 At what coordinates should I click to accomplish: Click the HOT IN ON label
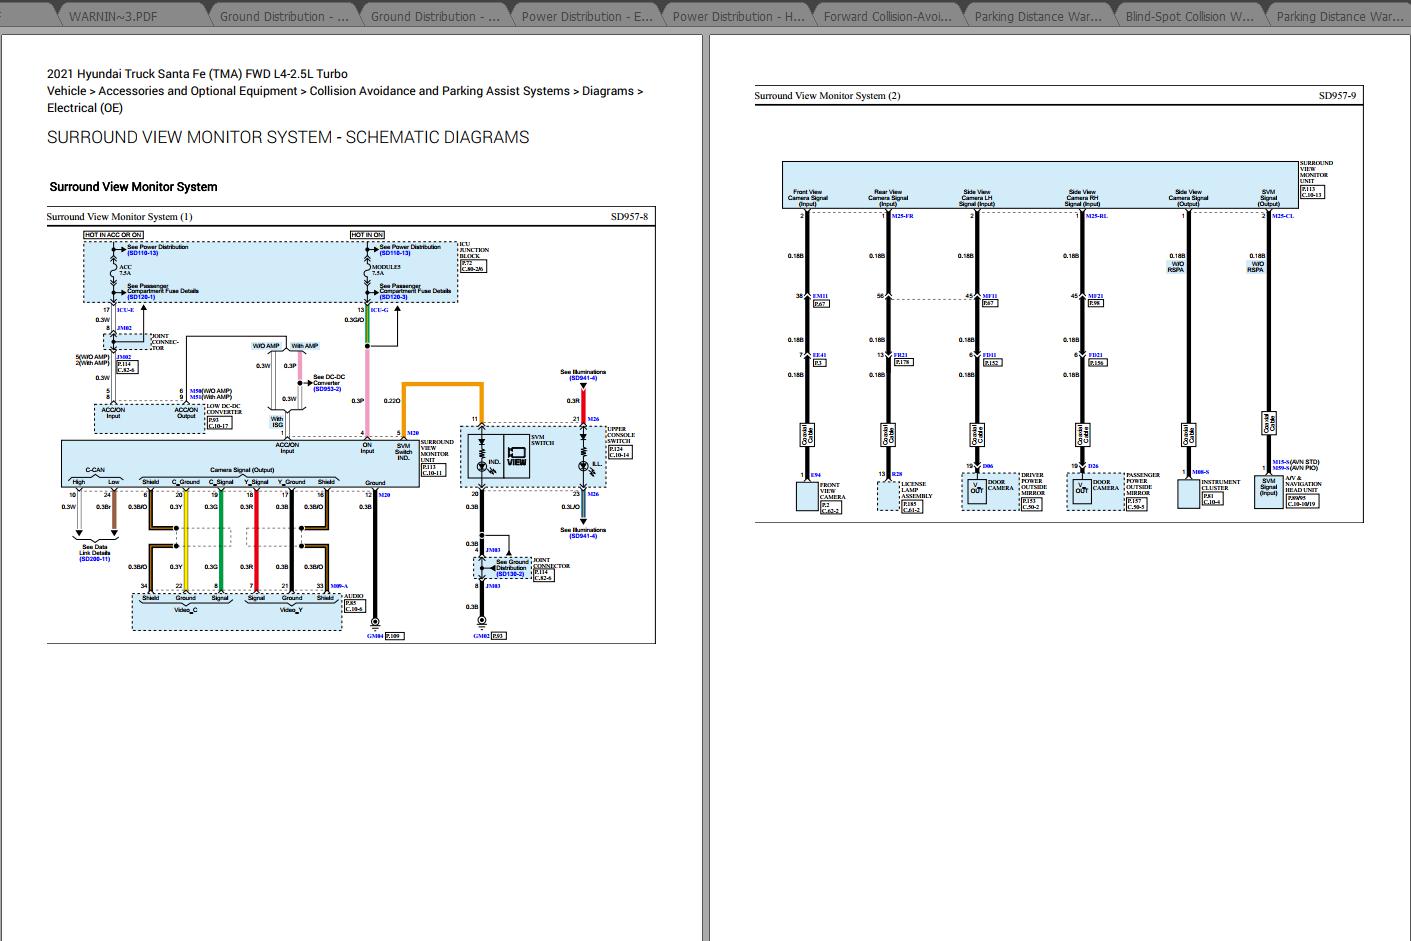tap(367, 235)
